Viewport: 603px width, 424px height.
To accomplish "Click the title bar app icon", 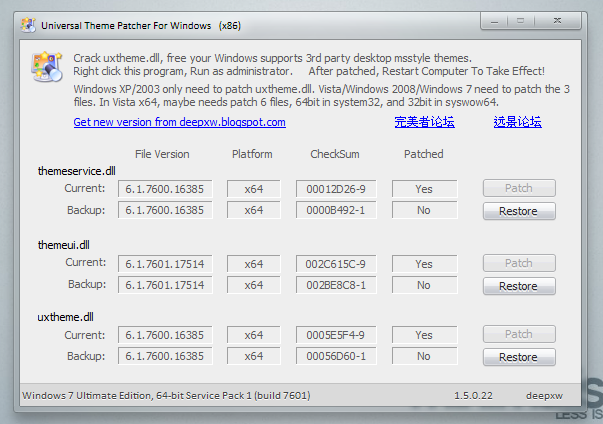I will point(28,25).
